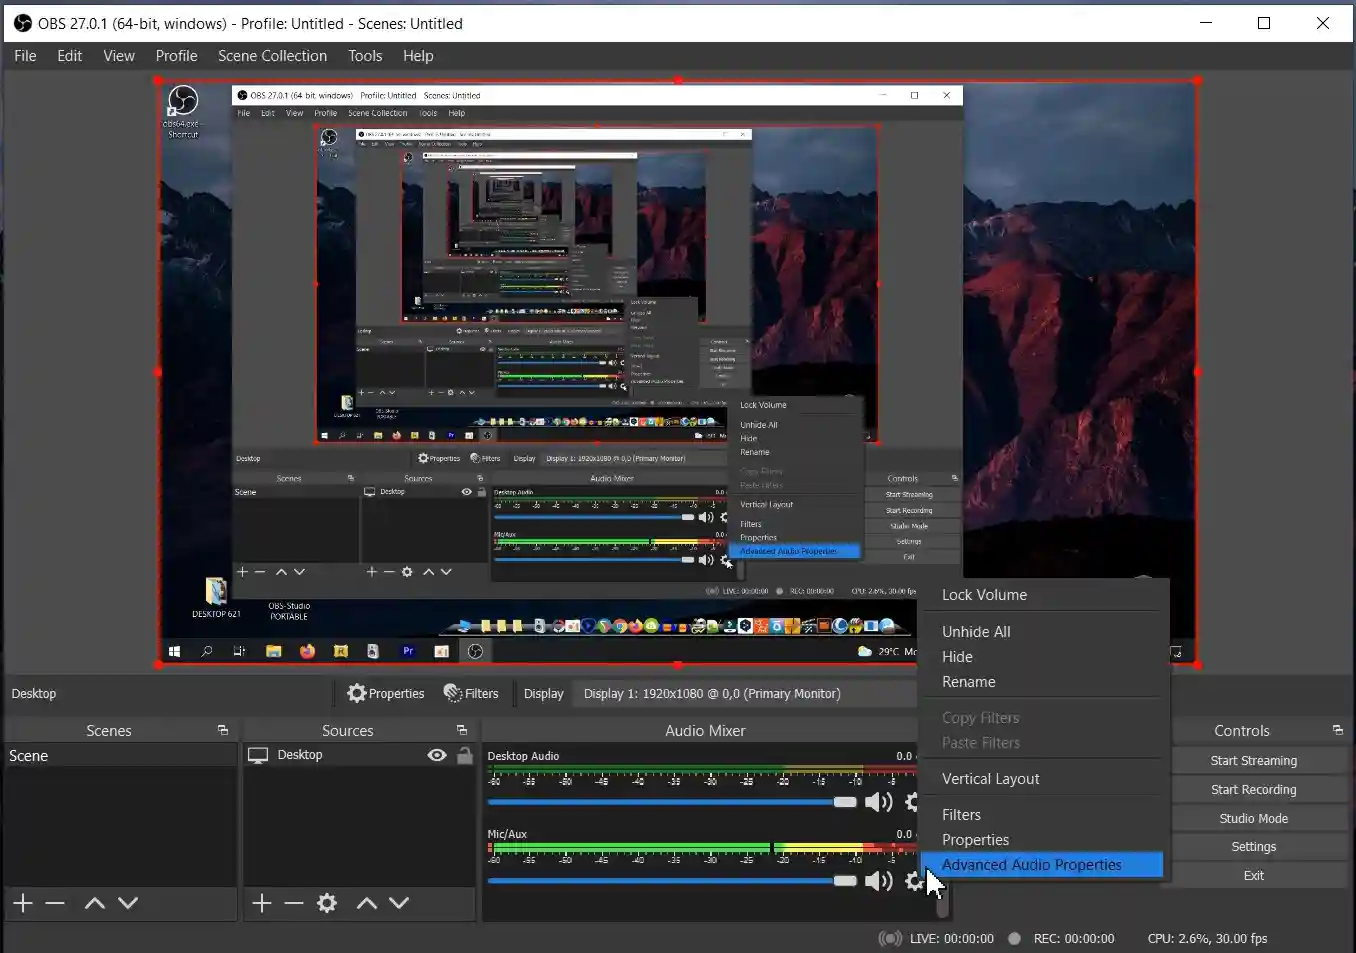Pop out the Controls dock
The width and height of the screenshot is (1356, 953).
click(1338, 730)
